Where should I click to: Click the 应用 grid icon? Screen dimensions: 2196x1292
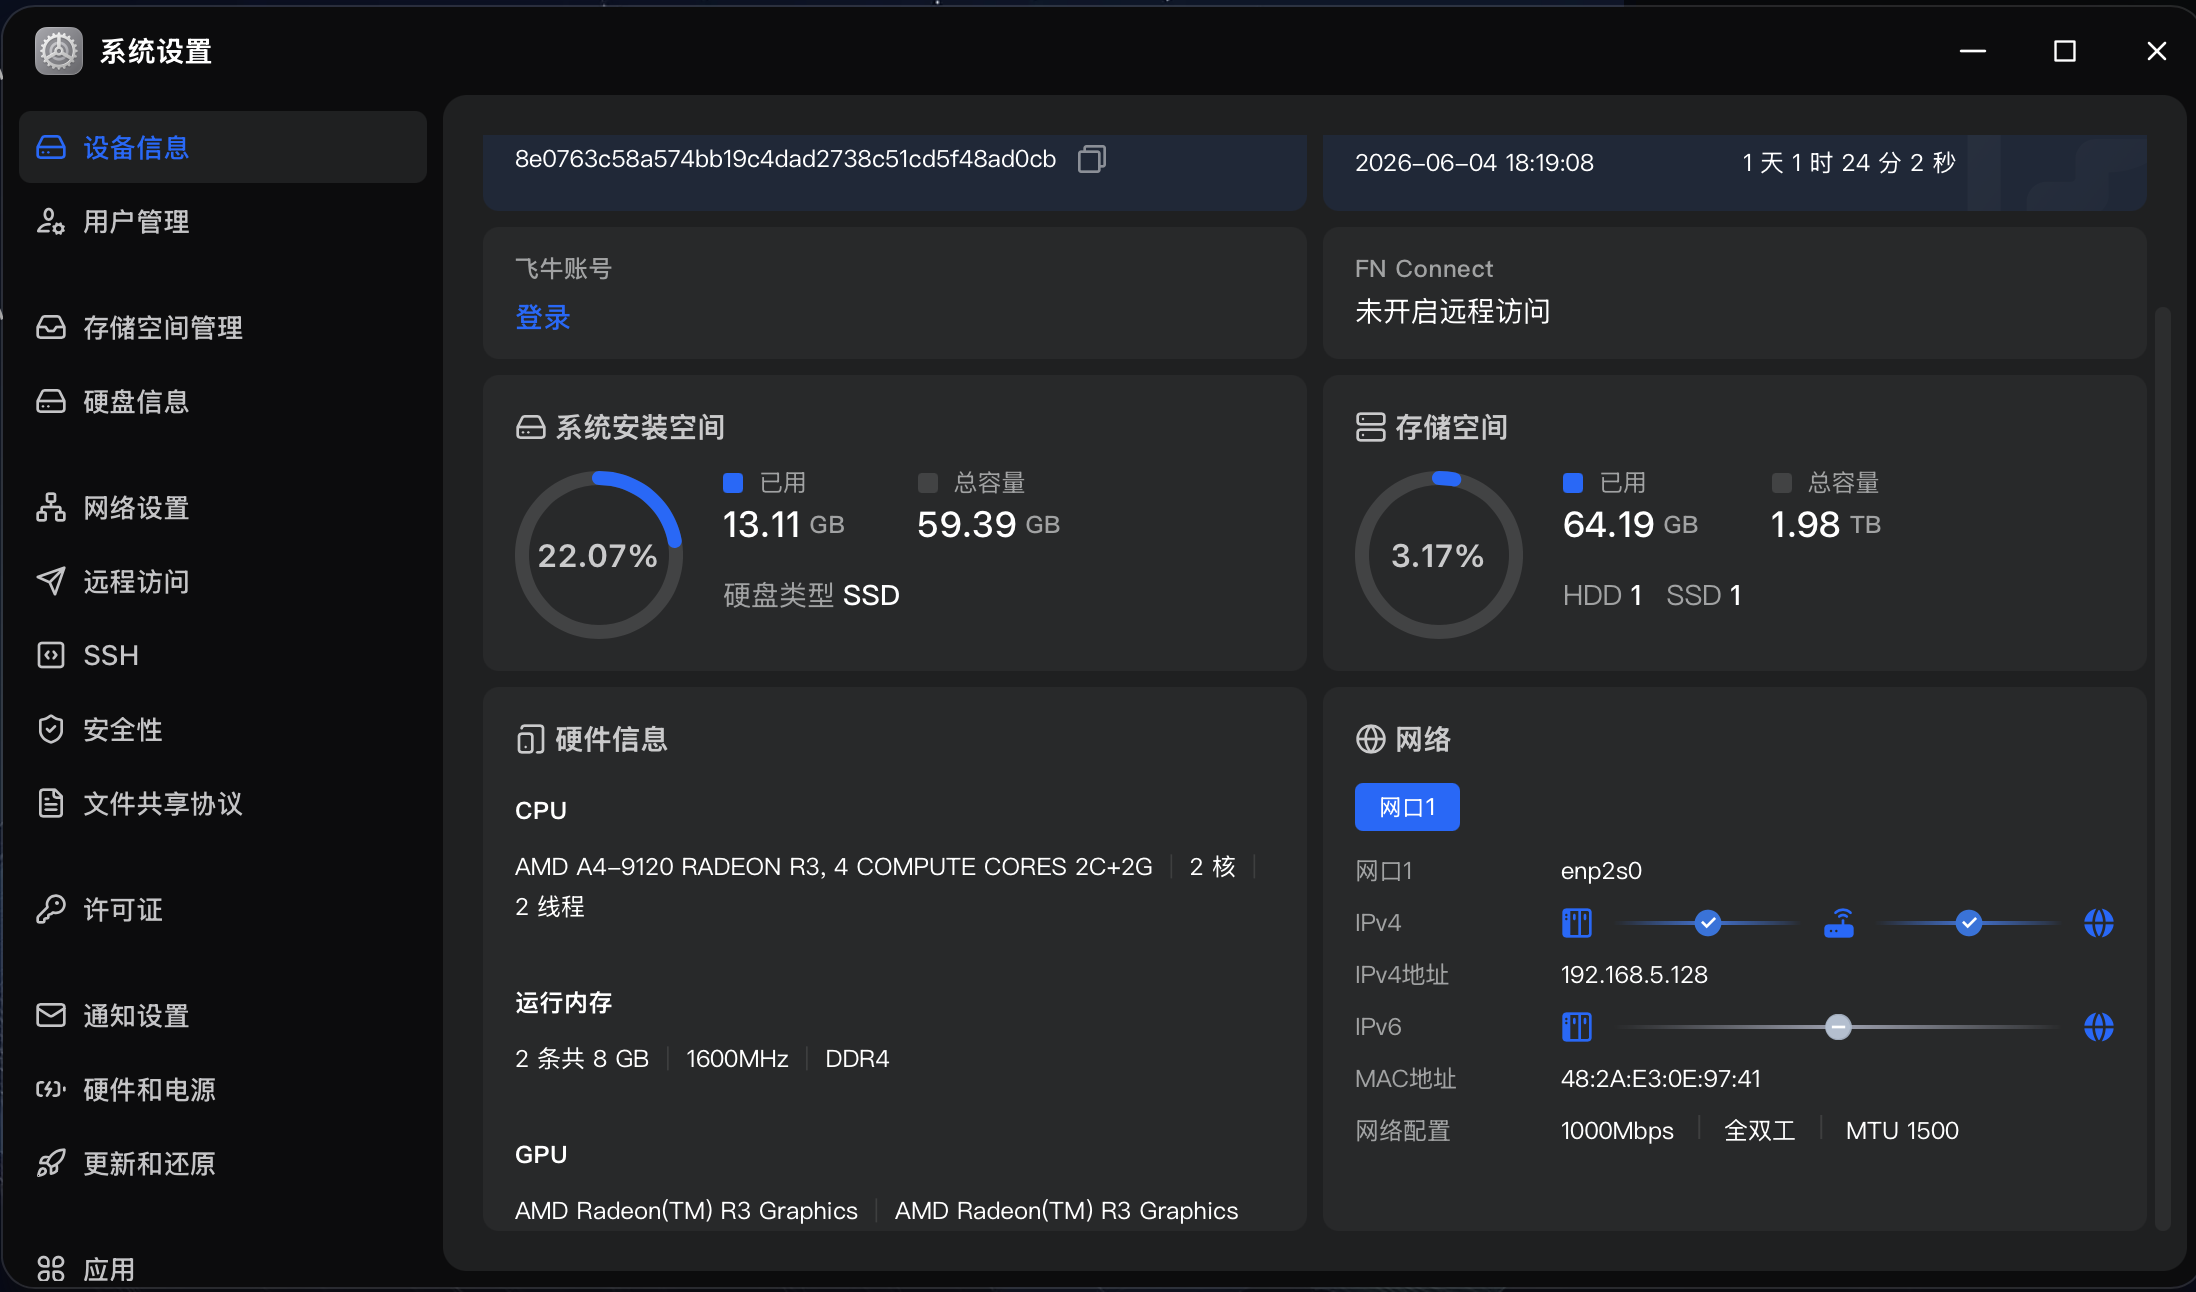pos(51,1269)
